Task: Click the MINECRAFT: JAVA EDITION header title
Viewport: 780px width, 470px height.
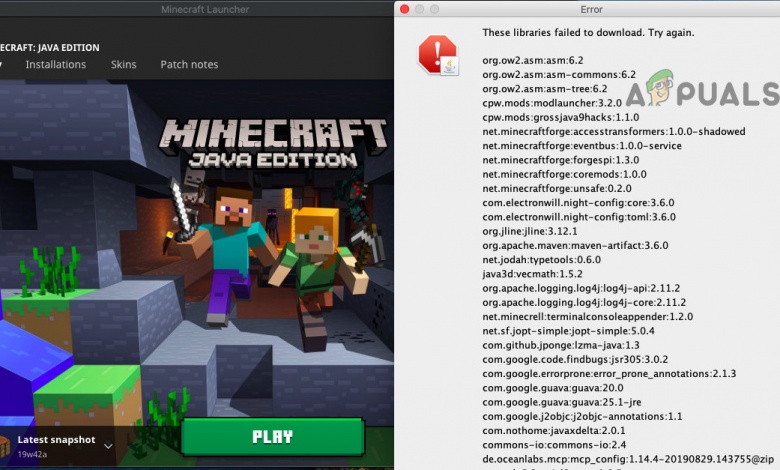Action: [50, 48]
